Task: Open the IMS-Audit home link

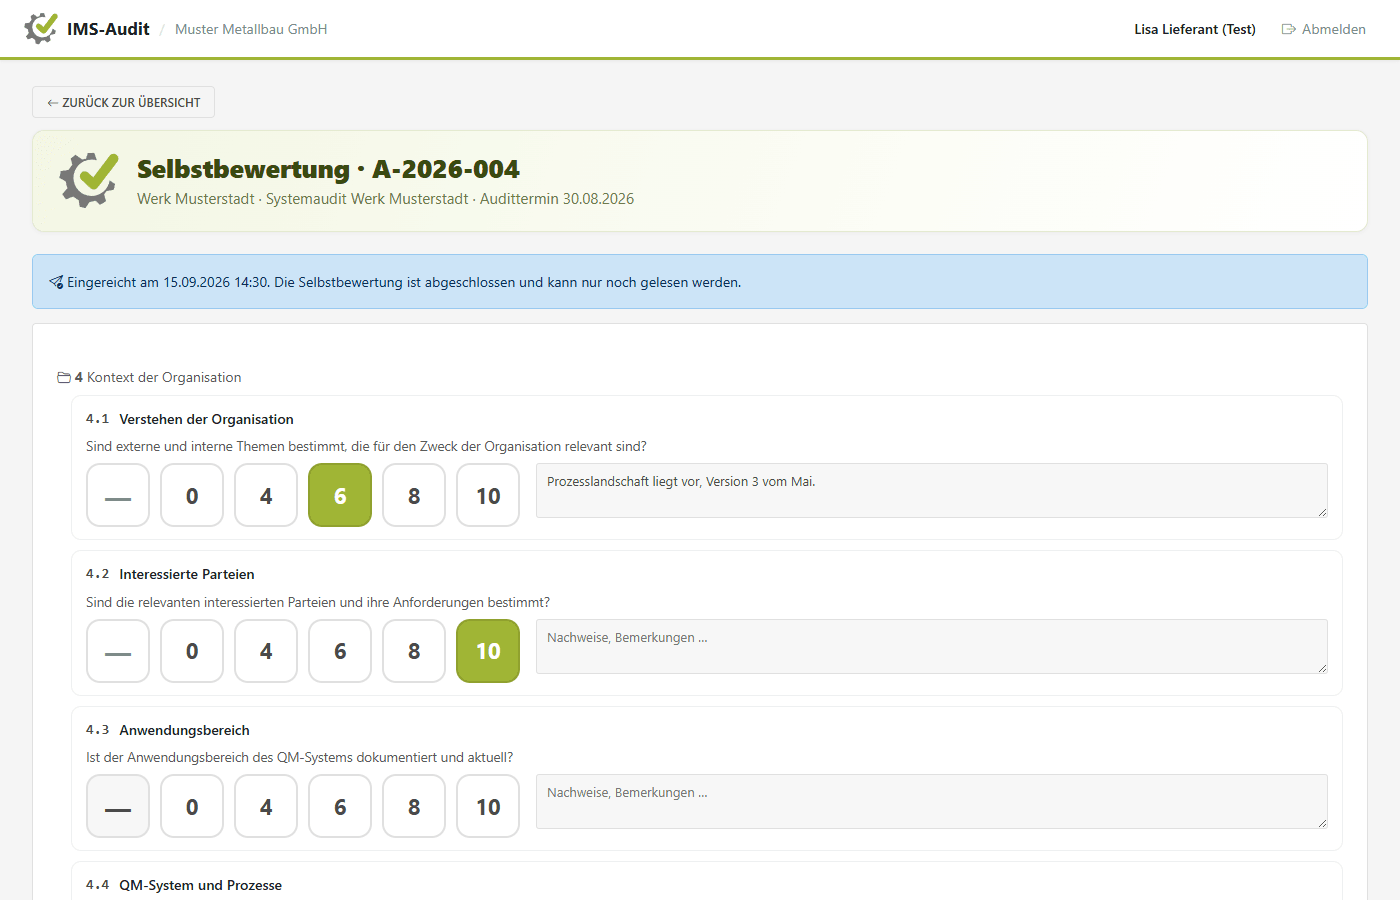Action: 87,29
